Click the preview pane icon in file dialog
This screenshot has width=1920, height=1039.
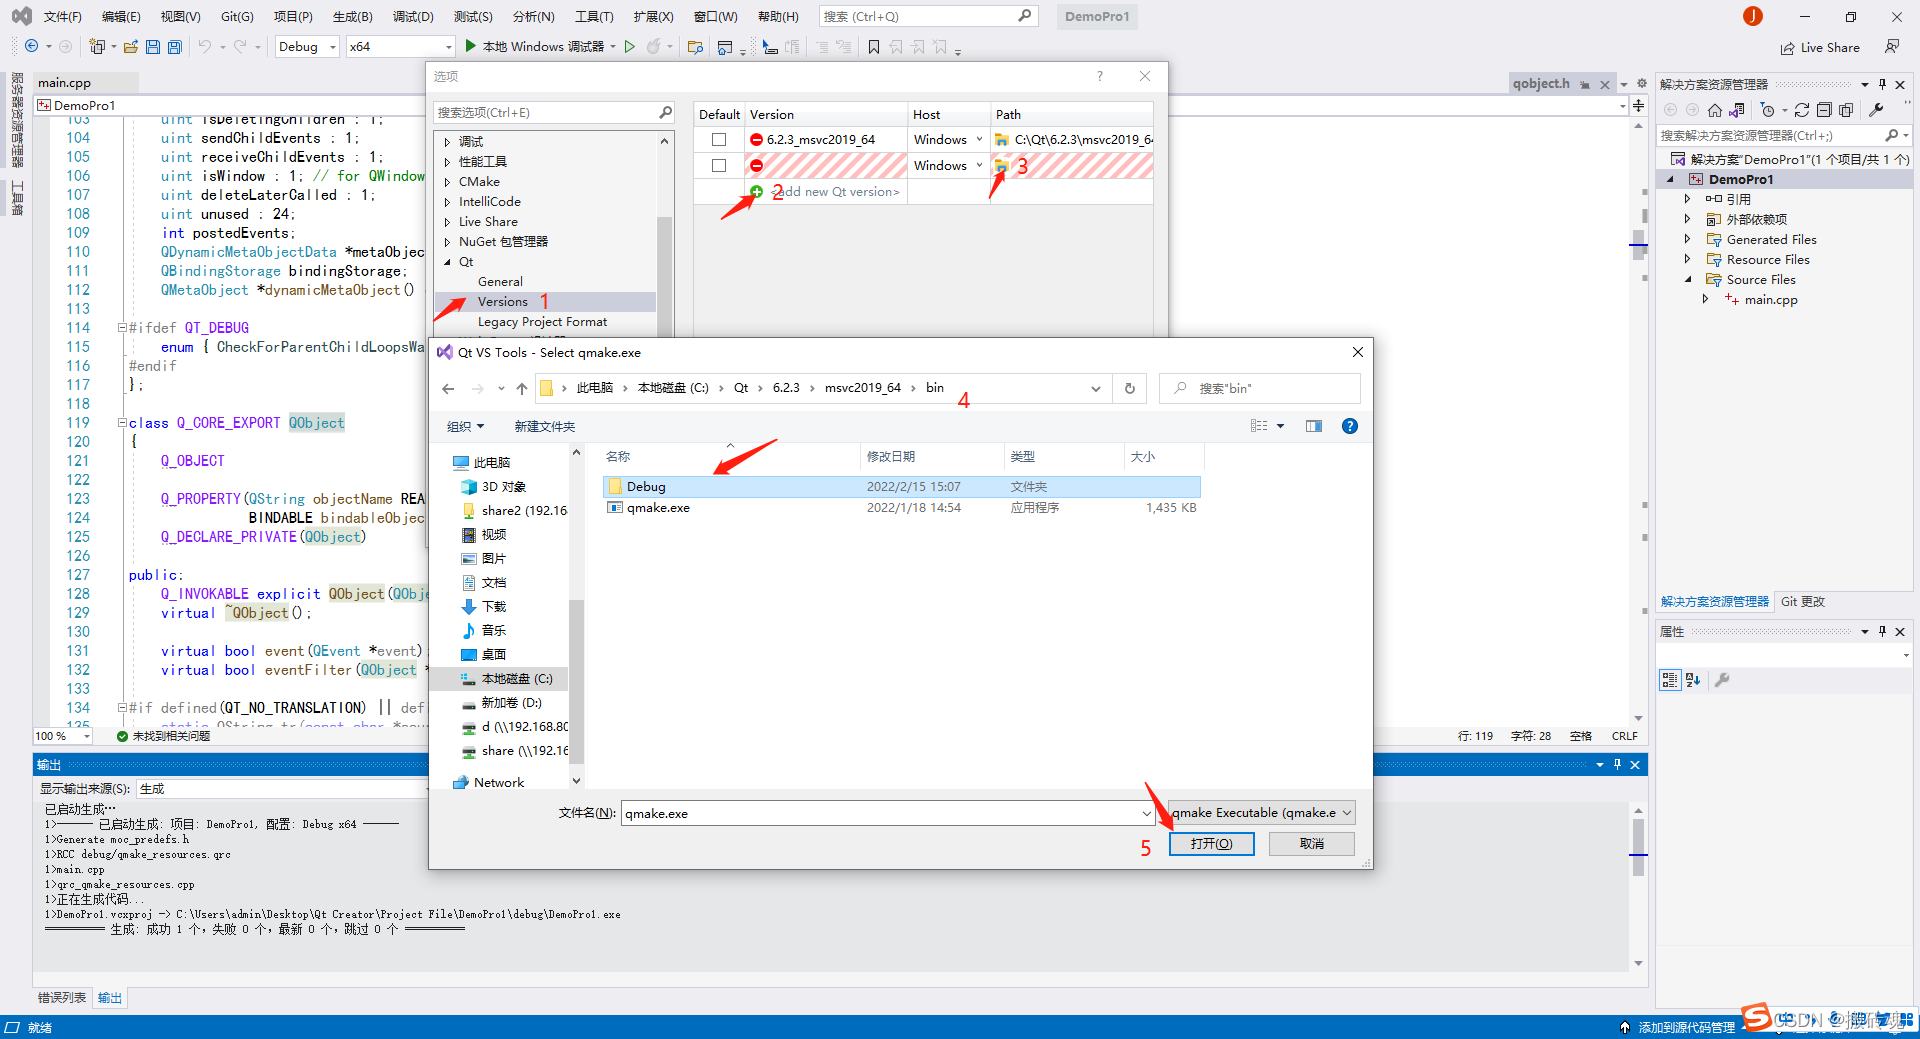(1314, 426)
